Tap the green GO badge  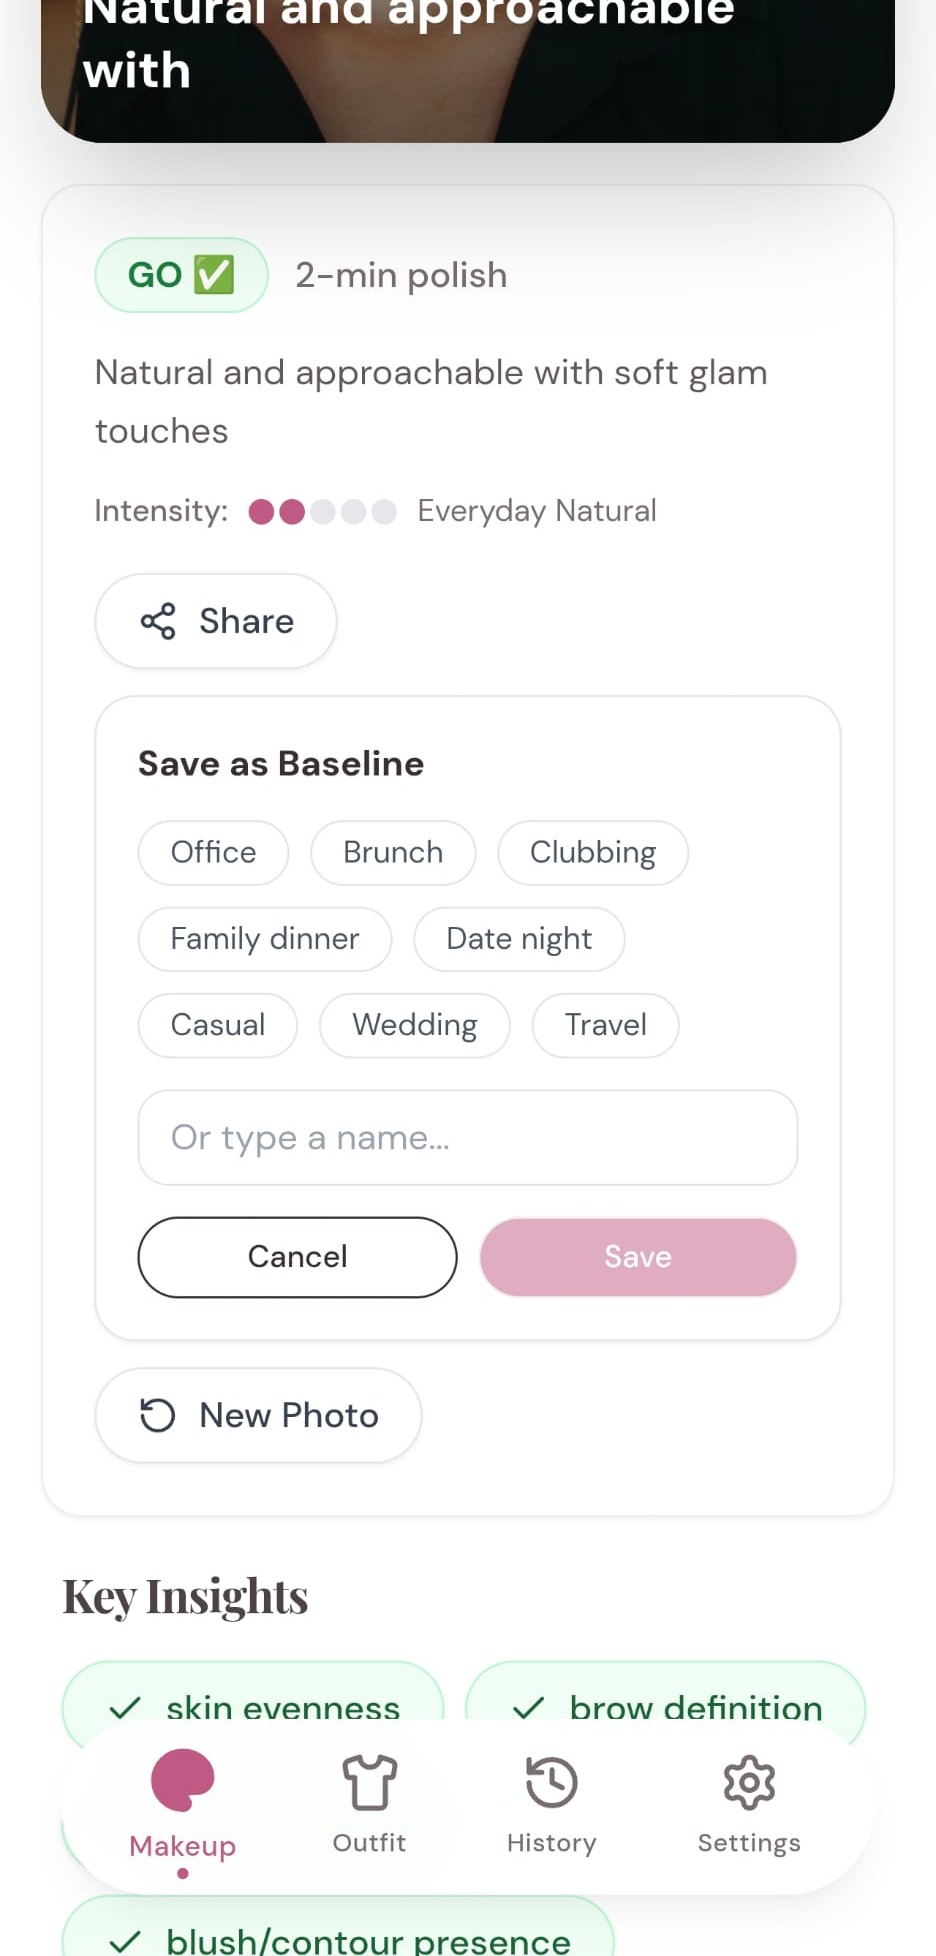click(x=181, y=275)
